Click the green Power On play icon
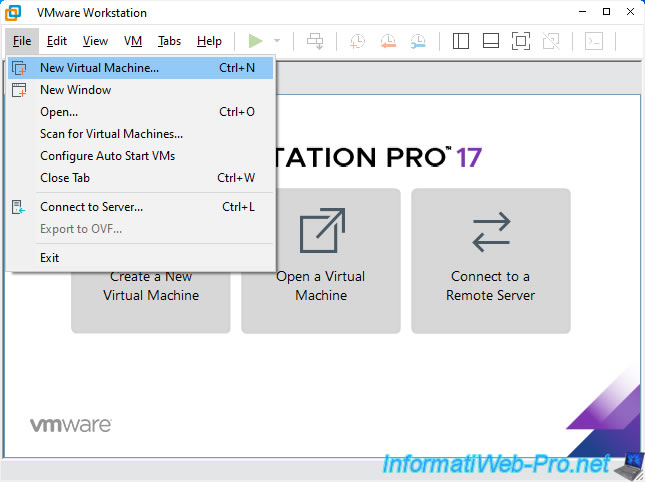Screen dimensions: 645x482 (x=256, y=41)
